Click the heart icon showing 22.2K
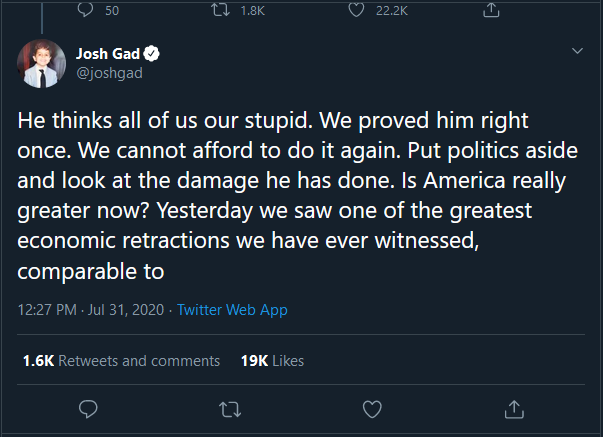This screenshot has width=603, height=437. 355,10
